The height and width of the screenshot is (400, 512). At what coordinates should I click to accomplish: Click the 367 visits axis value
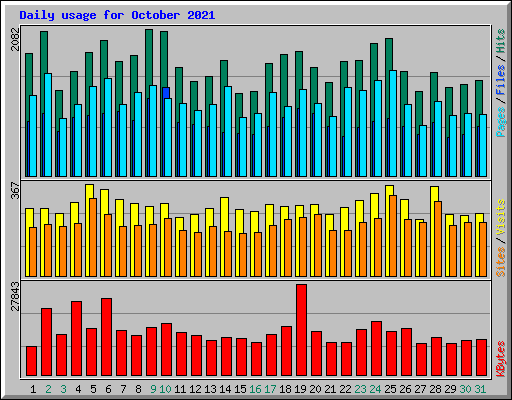click(15, 190)
